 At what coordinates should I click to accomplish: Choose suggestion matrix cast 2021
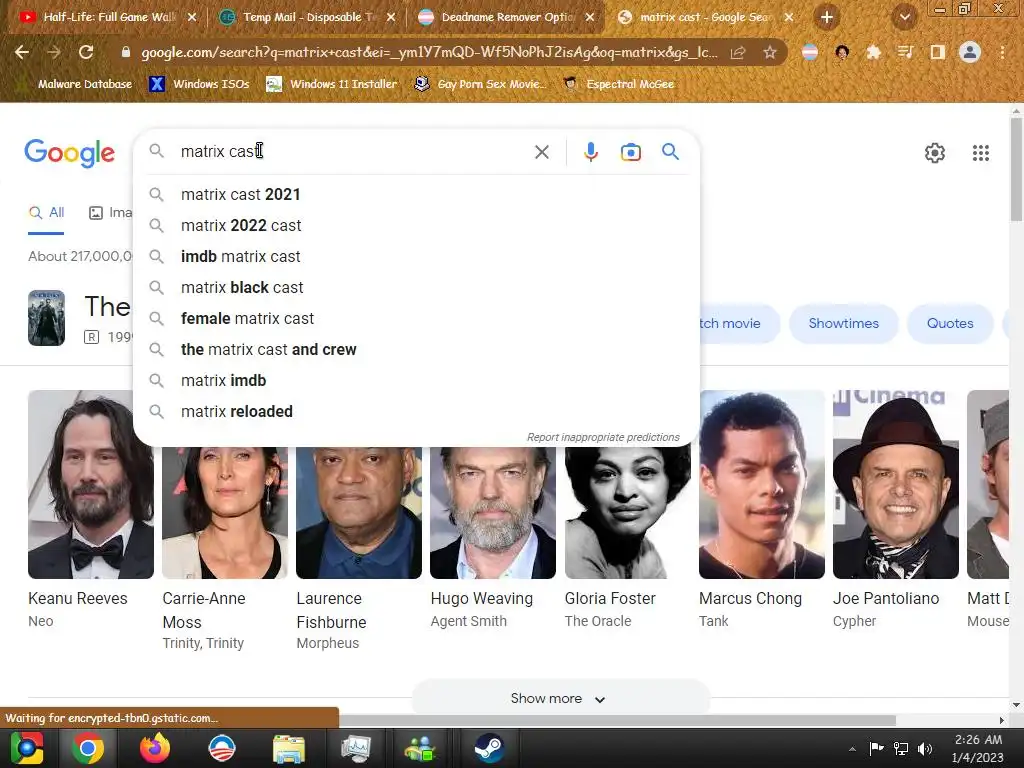pos(417,195)
